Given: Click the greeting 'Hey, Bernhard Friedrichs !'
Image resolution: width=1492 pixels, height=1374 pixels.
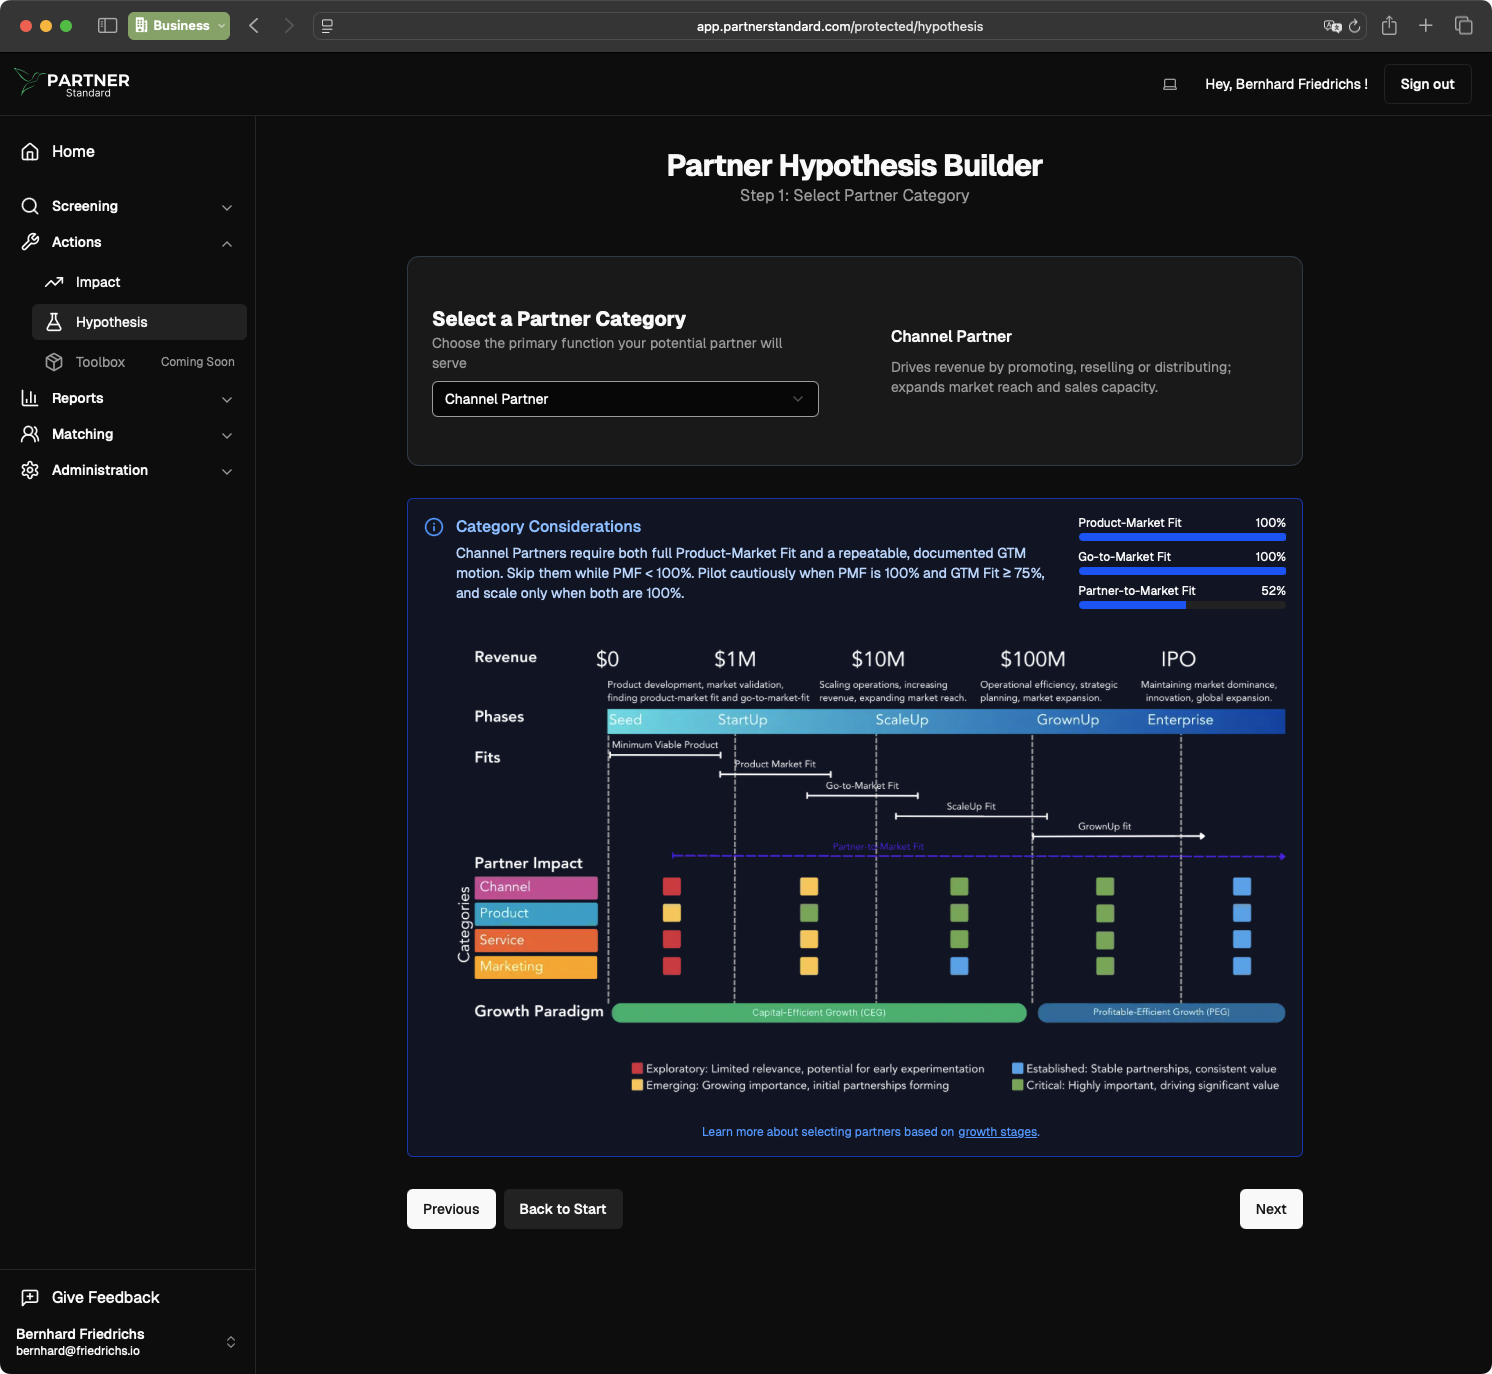Looking at the screenshot, I should point(1286,84).
